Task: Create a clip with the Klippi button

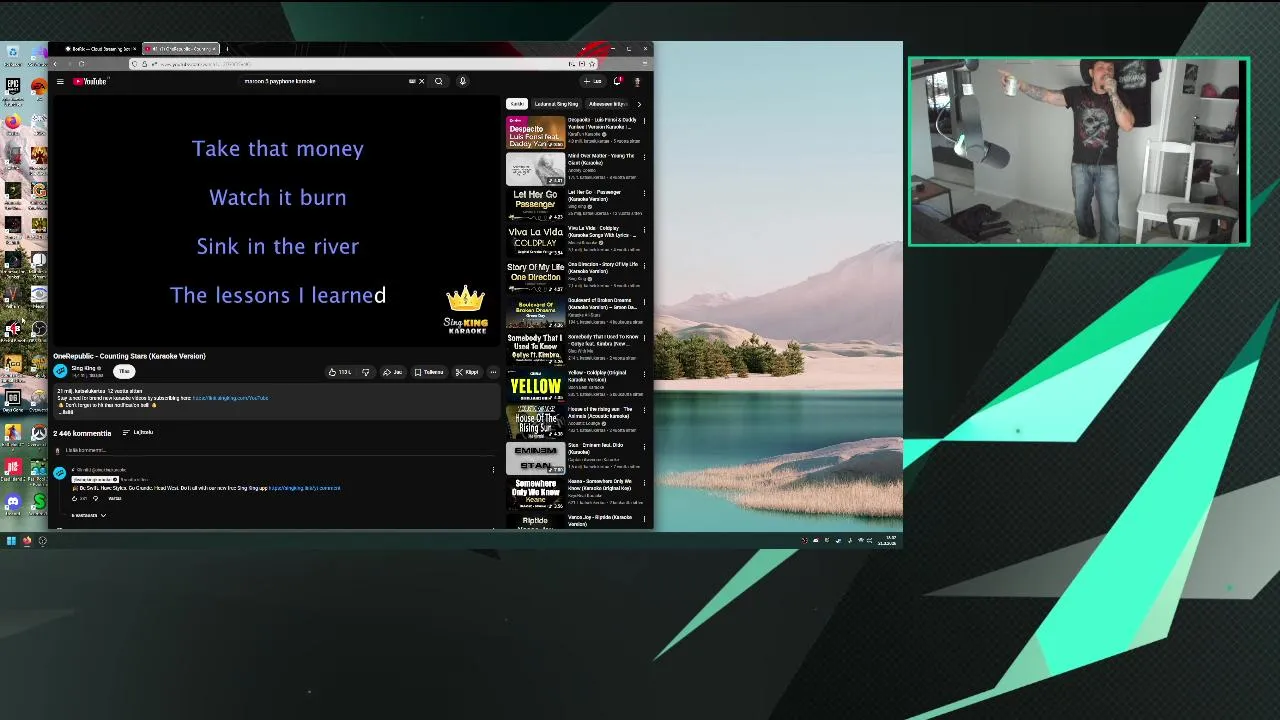Action: [x=467, y=372]
